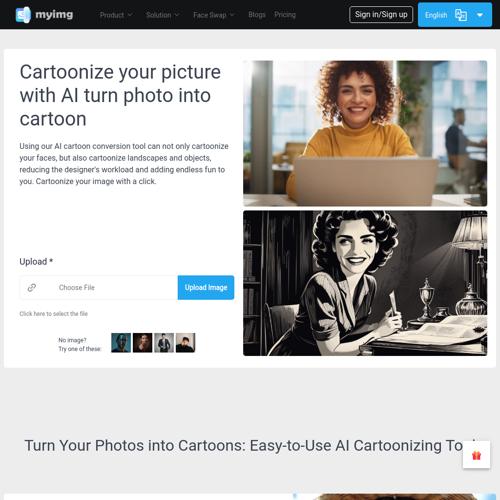The height and width of the screenshot is (500, 500).
Task: Expand the Product dropdown menu
Action: pyautogui.click(x=116, y=15)
